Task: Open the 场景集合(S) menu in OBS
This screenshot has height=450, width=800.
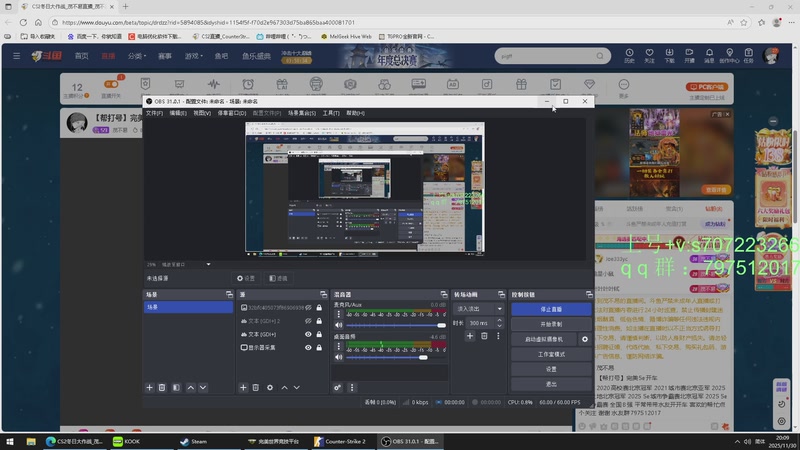Action: pos(302,113)
